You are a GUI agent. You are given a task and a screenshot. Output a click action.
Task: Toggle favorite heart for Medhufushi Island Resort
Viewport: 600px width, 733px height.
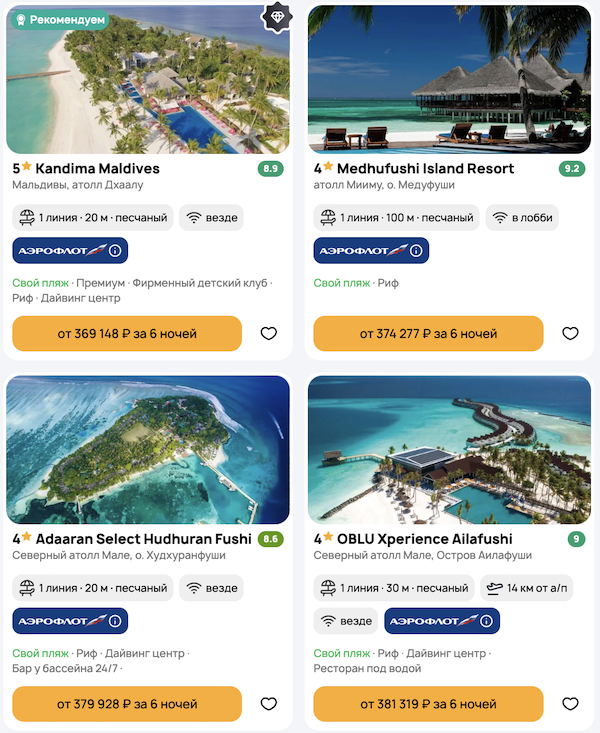click(x=570, y=333)
